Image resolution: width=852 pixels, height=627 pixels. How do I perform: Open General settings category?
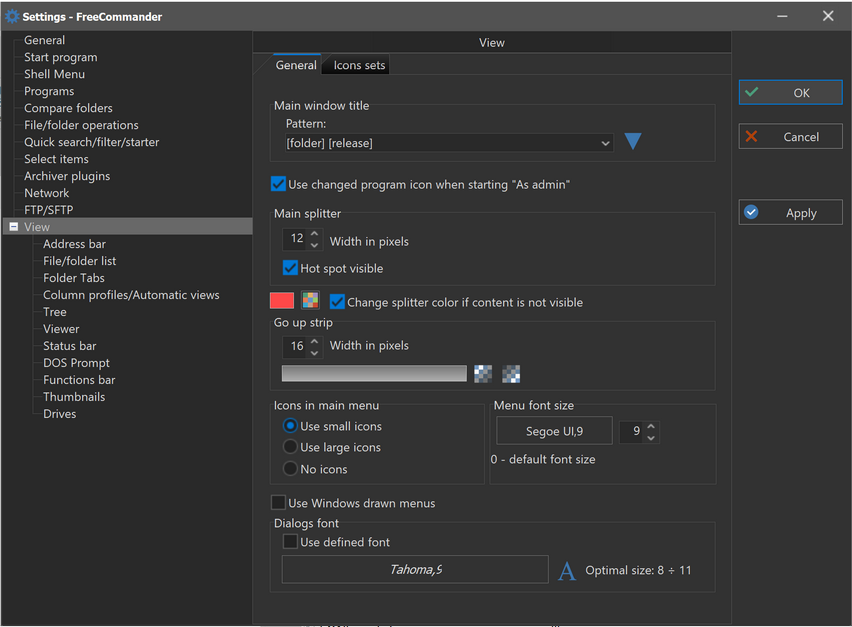coord(45,40)
